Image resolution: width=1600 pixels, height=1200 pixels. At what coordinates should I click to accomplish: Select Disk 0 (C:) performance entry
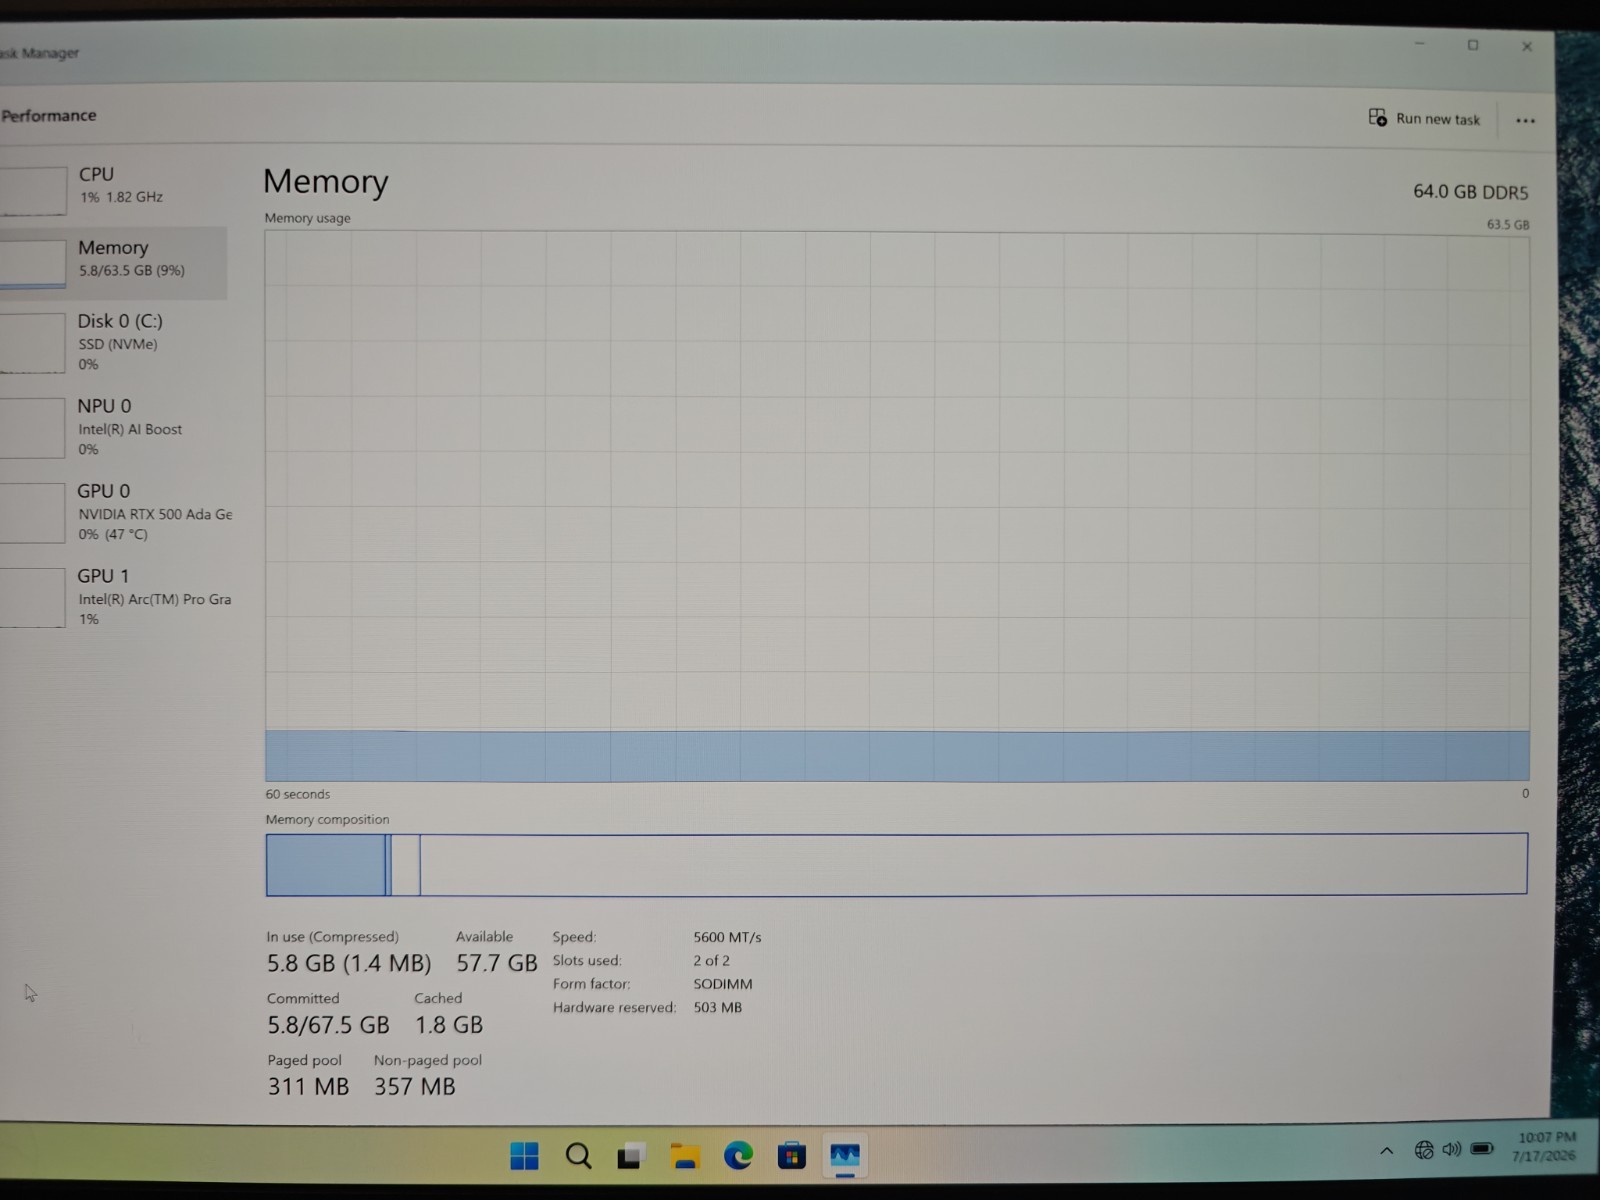click(x=113, y=342)
